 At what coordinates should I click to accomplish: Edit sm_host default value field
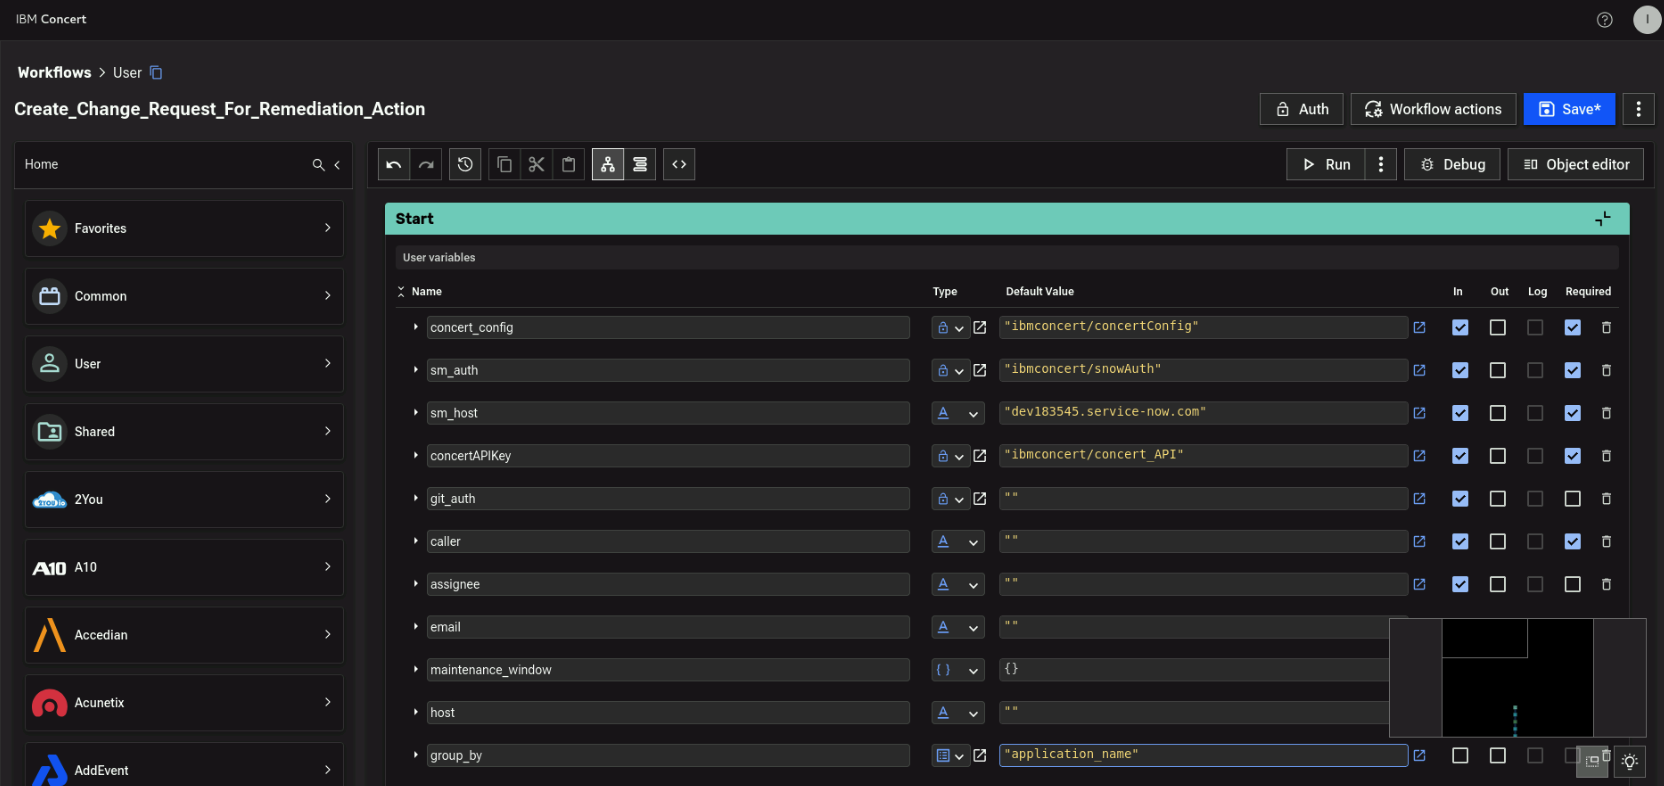(1203, 412)
